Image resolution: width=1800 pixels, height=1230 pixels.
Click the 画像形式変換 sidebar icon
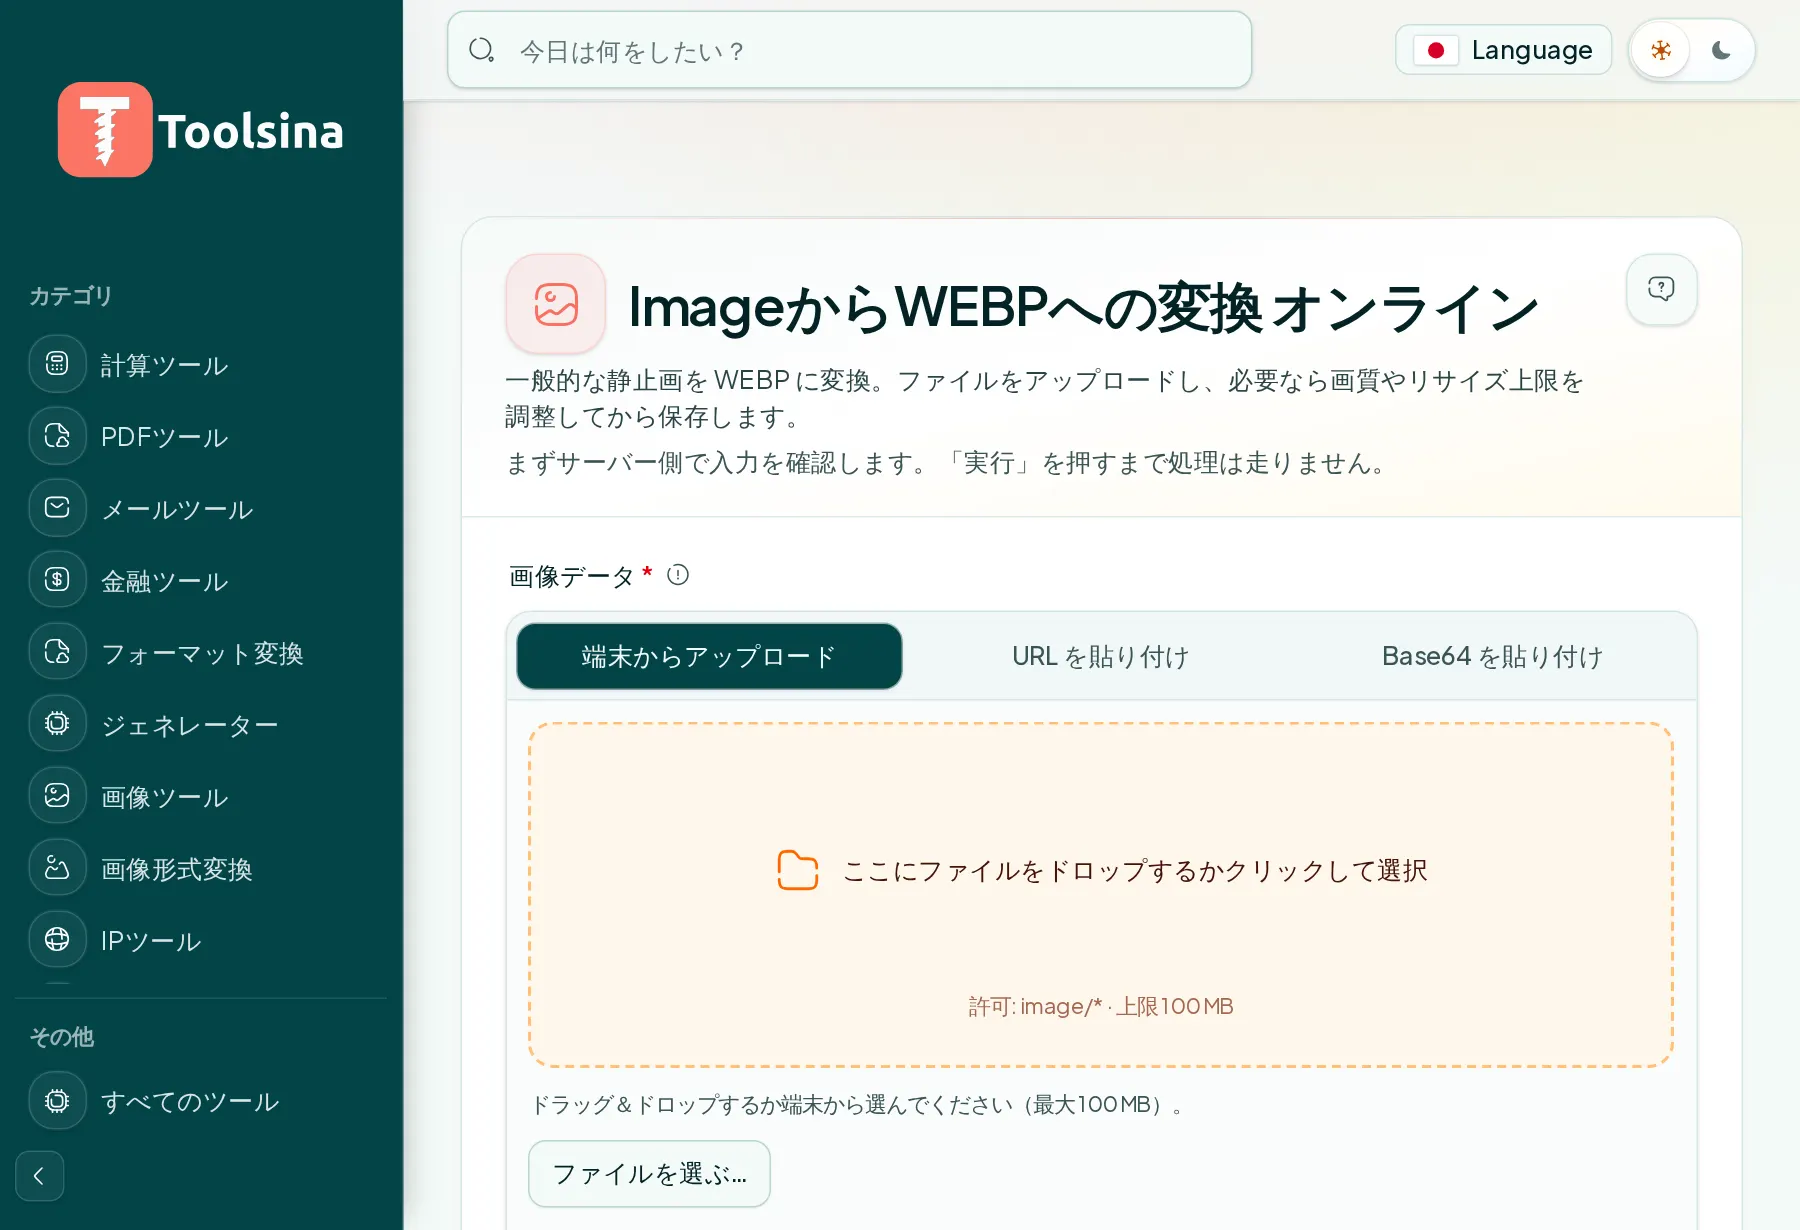(57, 868)
